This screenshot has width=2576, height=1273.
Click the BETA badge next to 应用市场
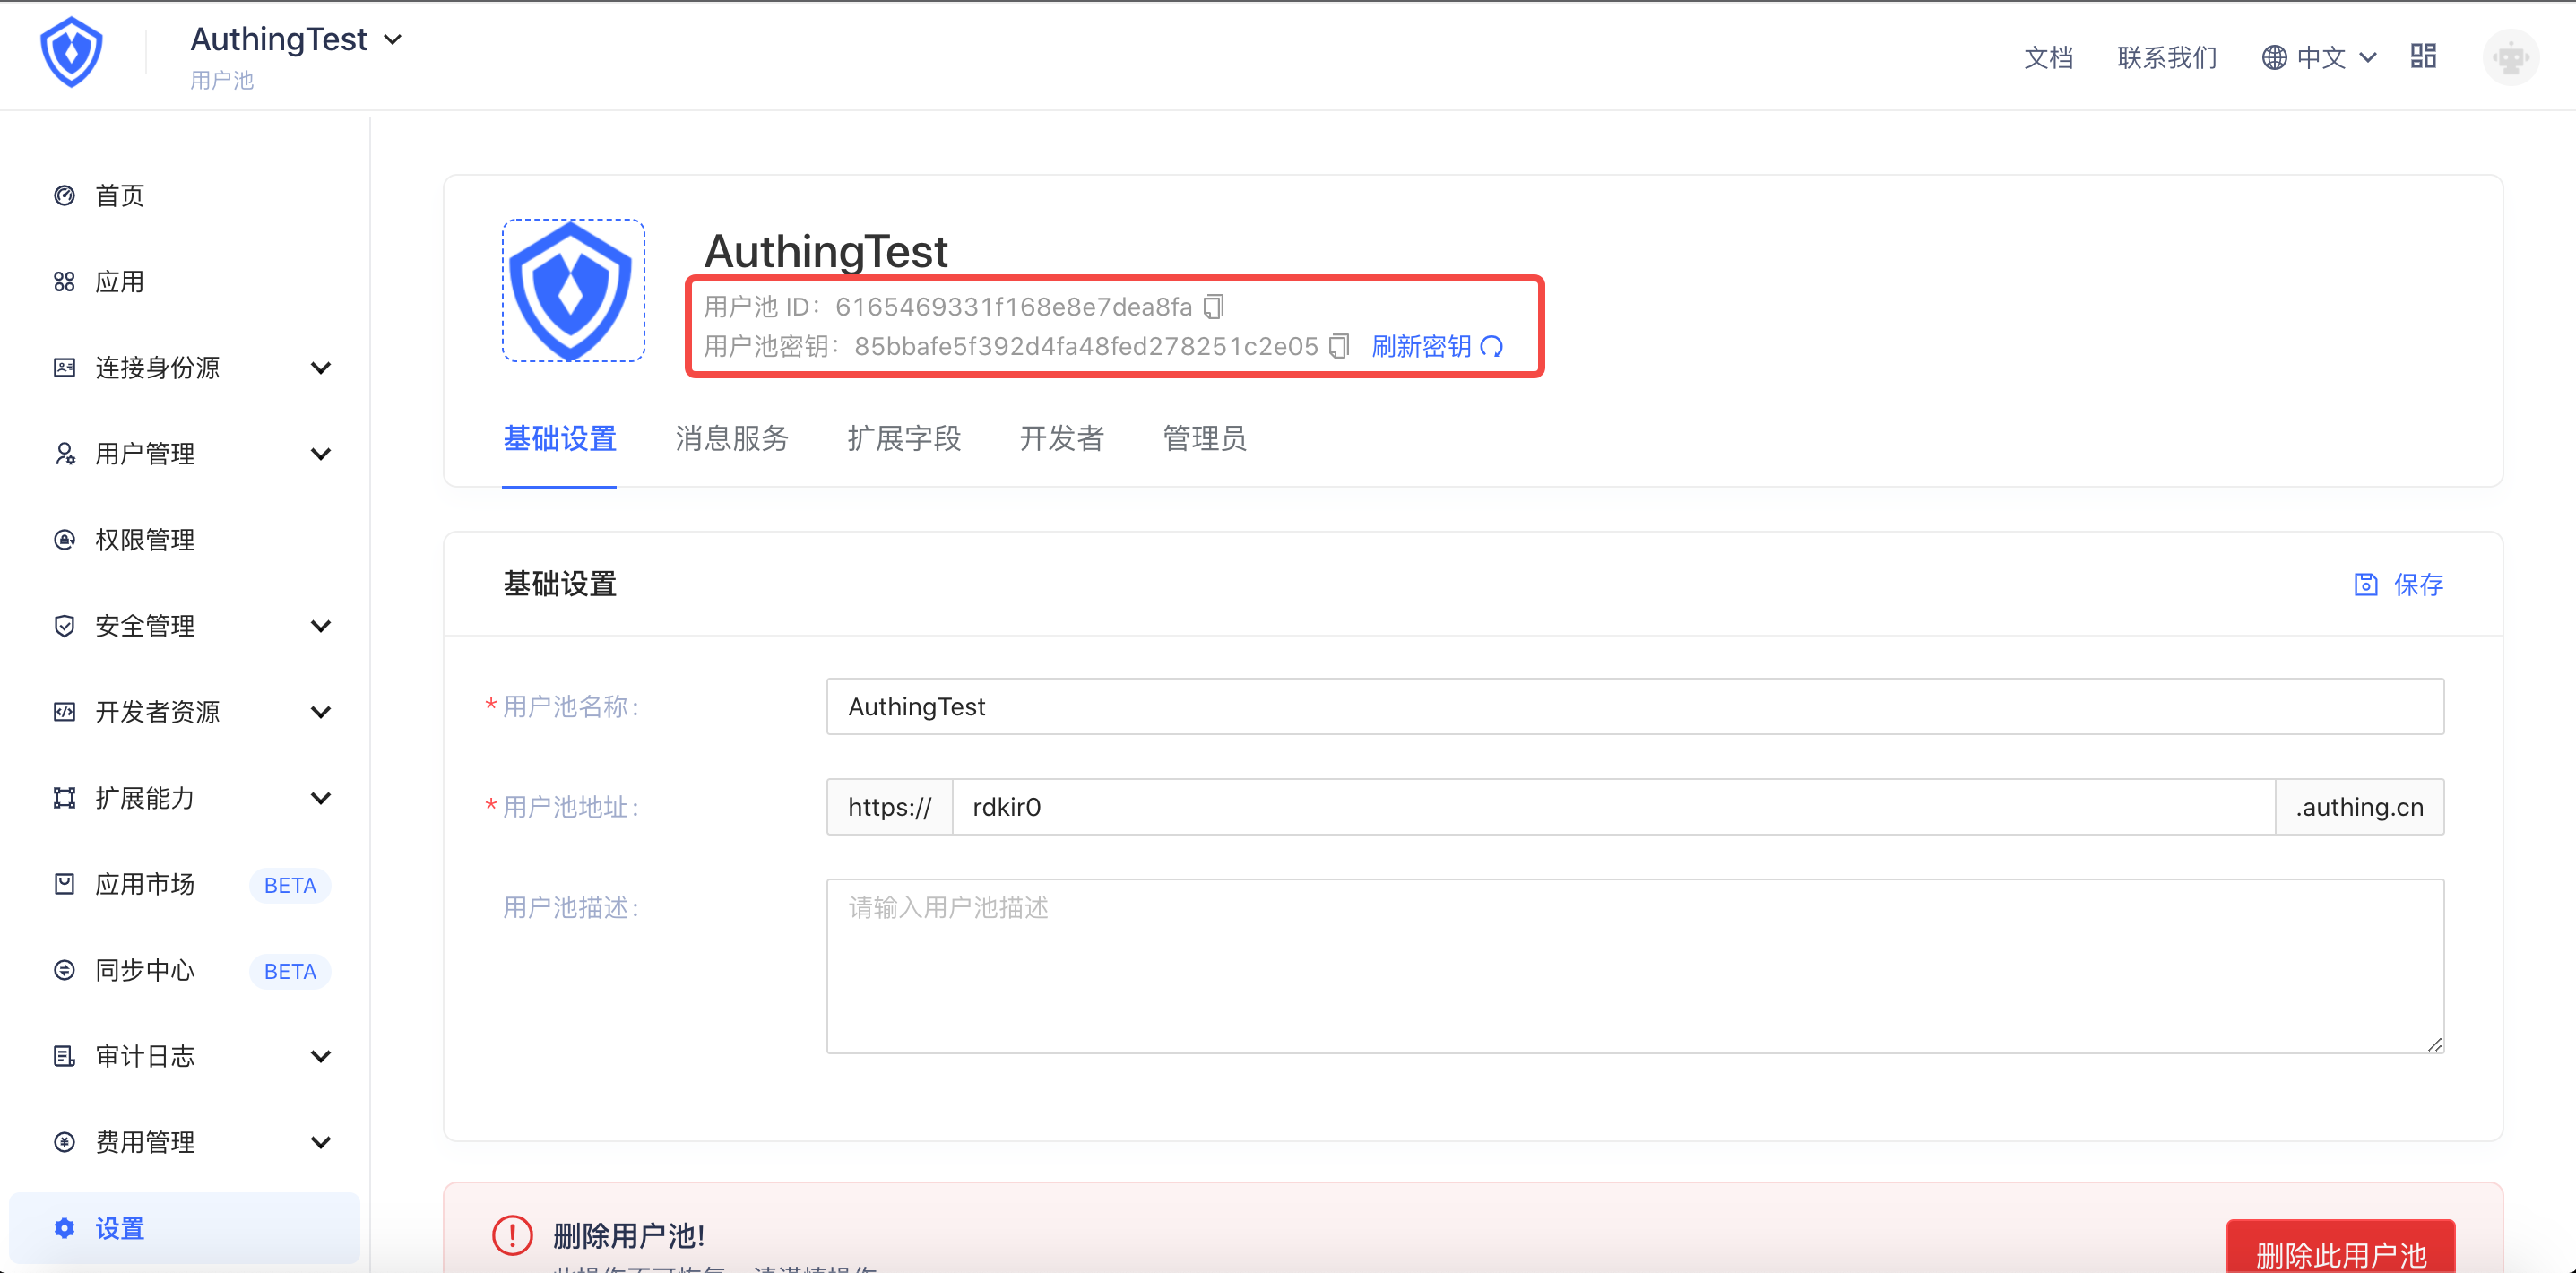[x=290, y=885]
